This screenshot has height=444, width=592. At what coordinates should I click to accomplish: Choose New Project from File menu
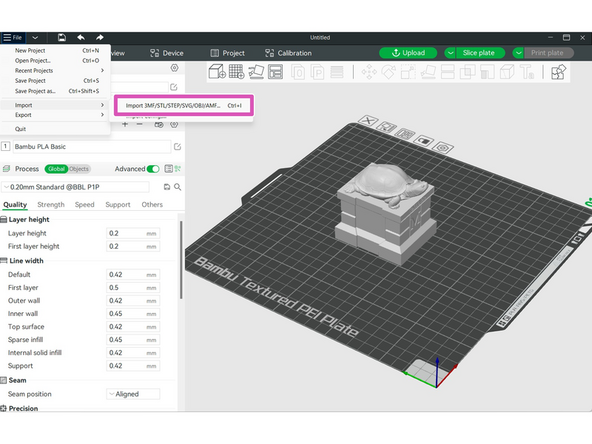point(56,50)
